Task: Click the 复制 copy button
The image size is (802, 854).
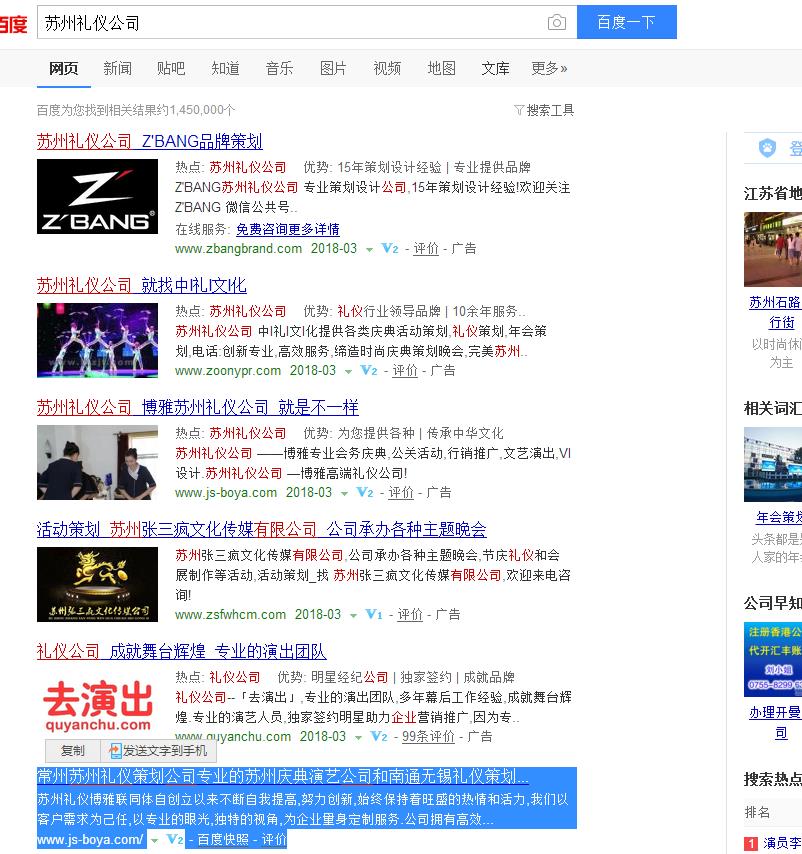Action: [73, 751]
